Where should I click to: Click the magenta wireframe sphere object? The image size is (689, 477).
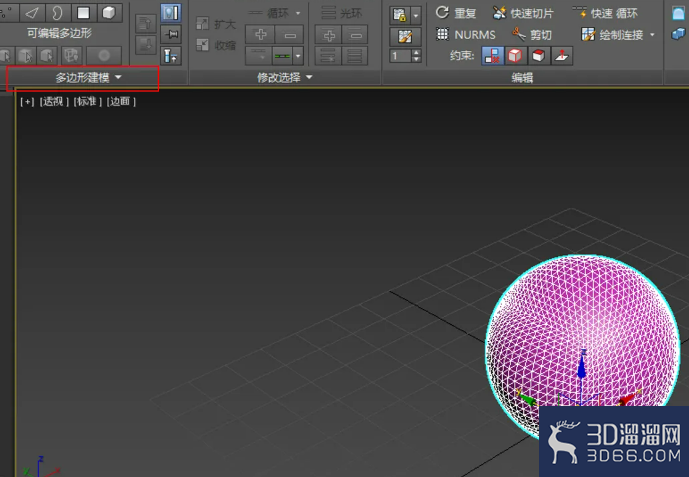click(582, 325)
